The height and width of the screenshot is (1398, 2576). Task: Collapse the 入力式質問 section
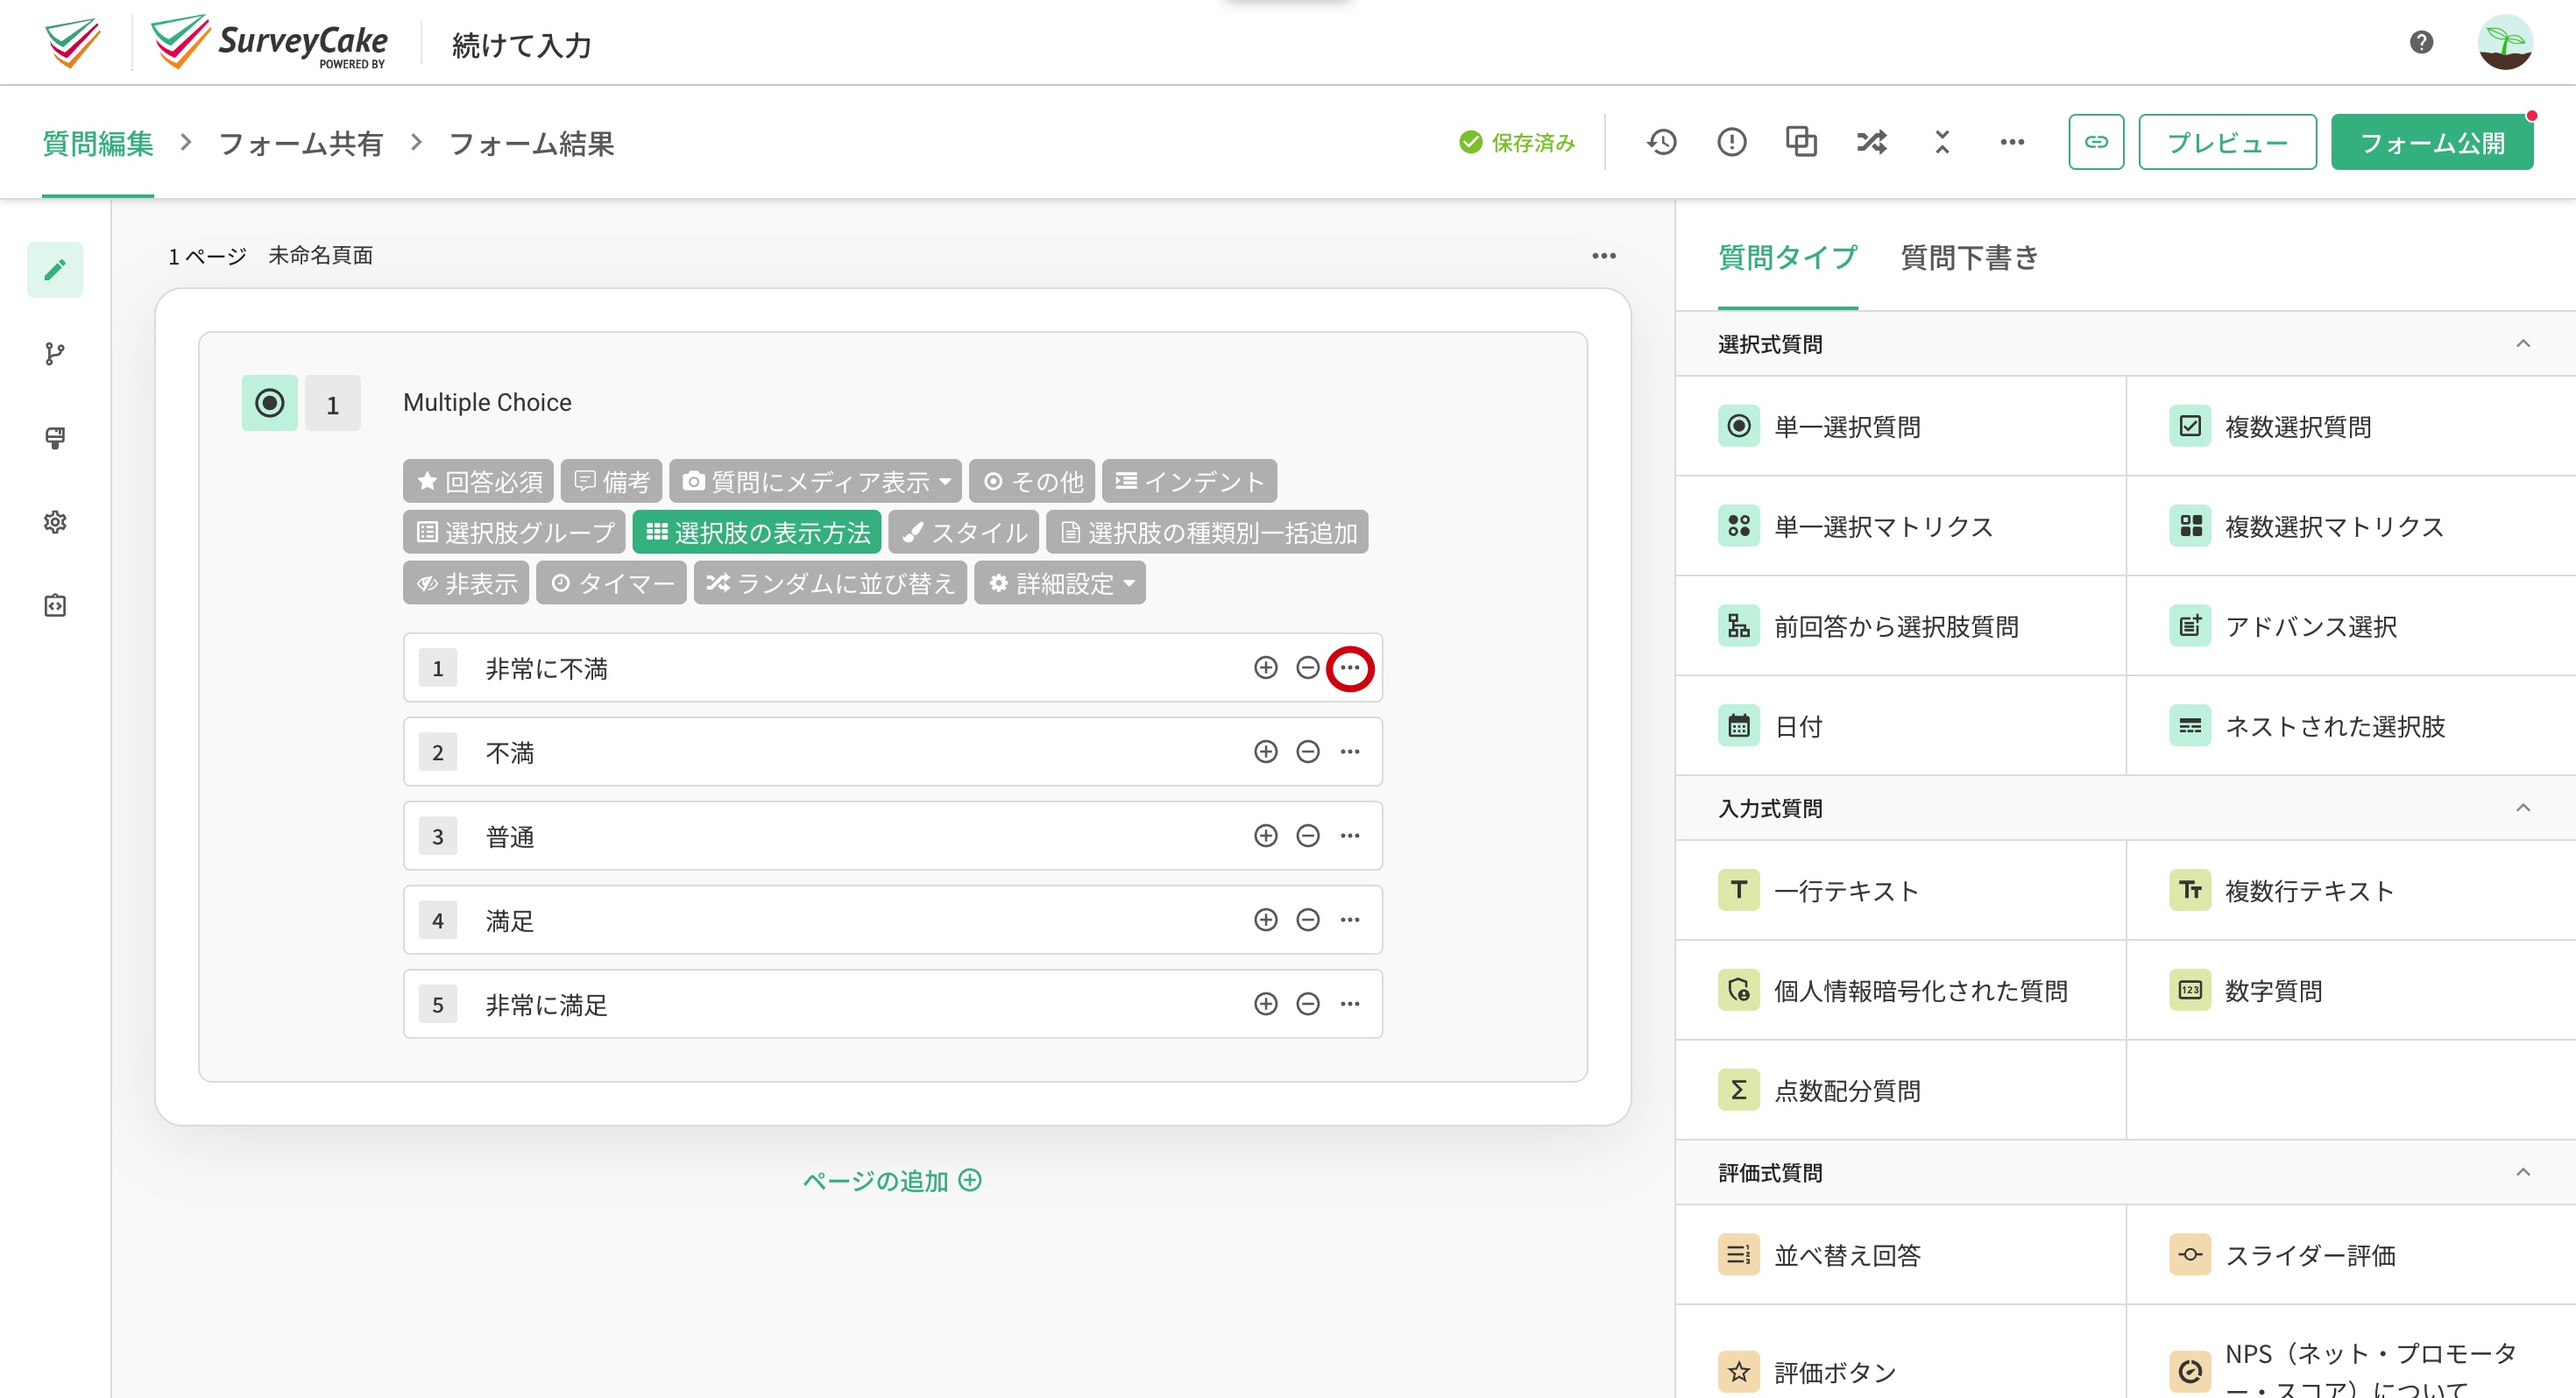pyautogui.click(x=2523, y=807)
